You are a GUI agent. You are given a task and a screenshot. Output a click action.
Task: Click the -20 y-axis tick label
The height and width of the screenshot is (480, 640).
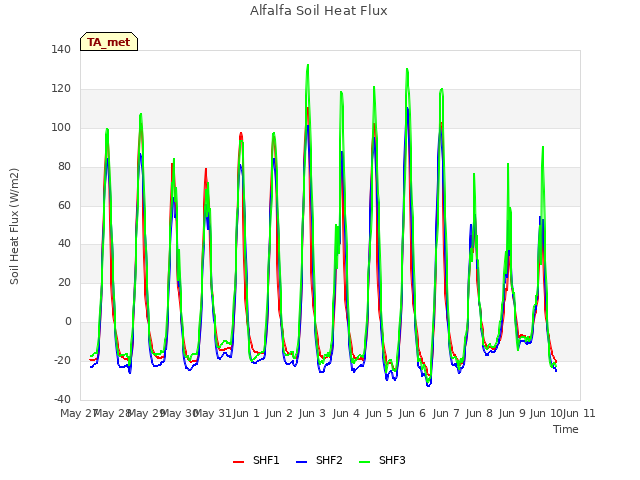tap(62, 360)
